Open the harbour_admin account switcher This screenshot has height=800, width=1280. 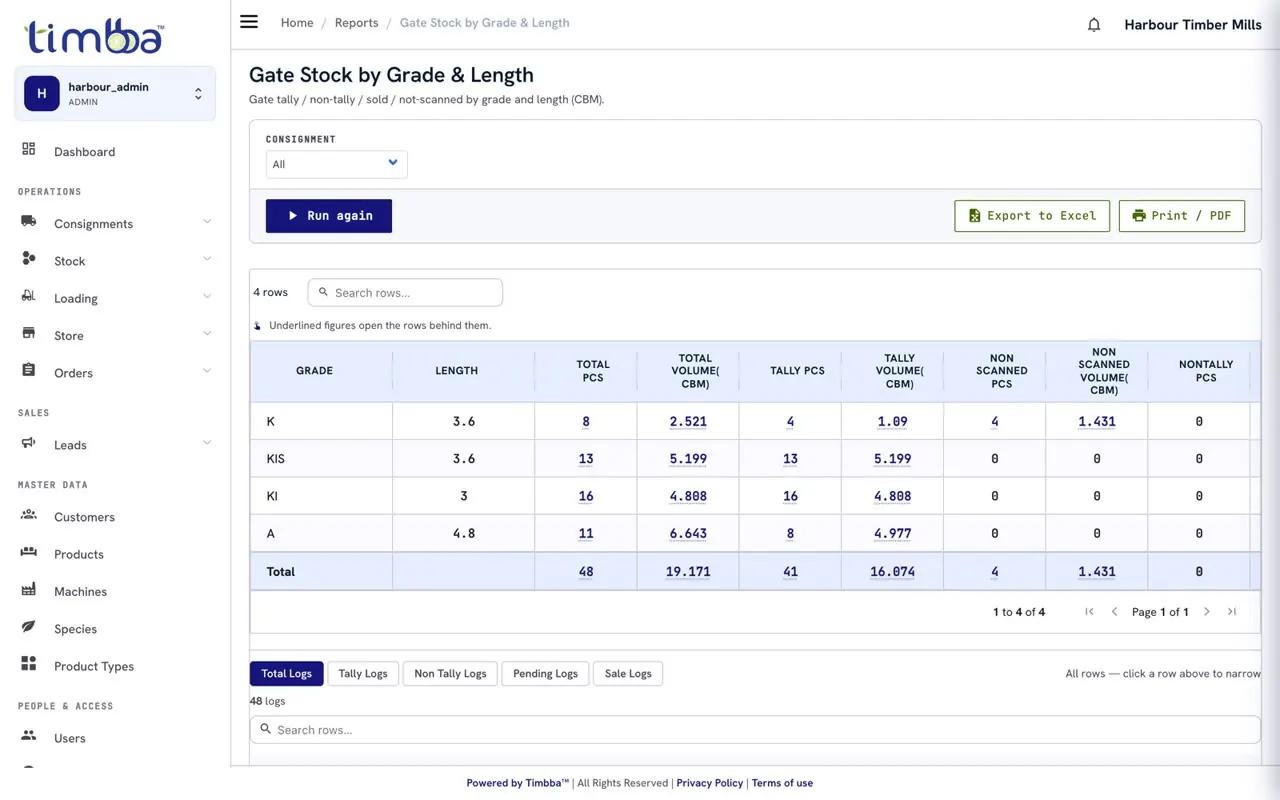point(115,94)
